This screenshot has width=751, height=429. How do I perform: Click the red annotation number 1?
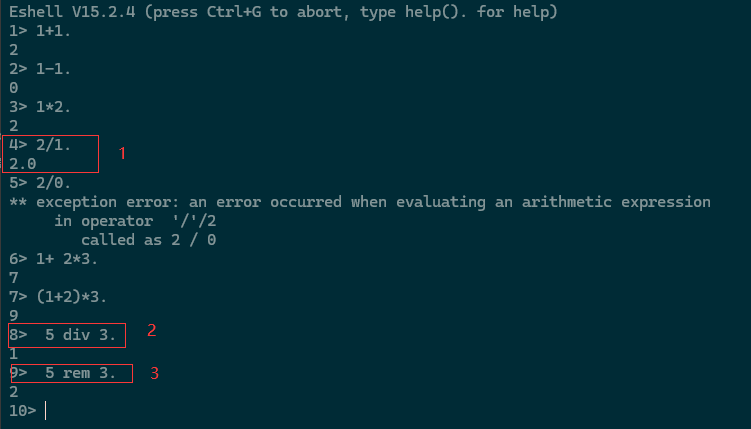[123, 154]
